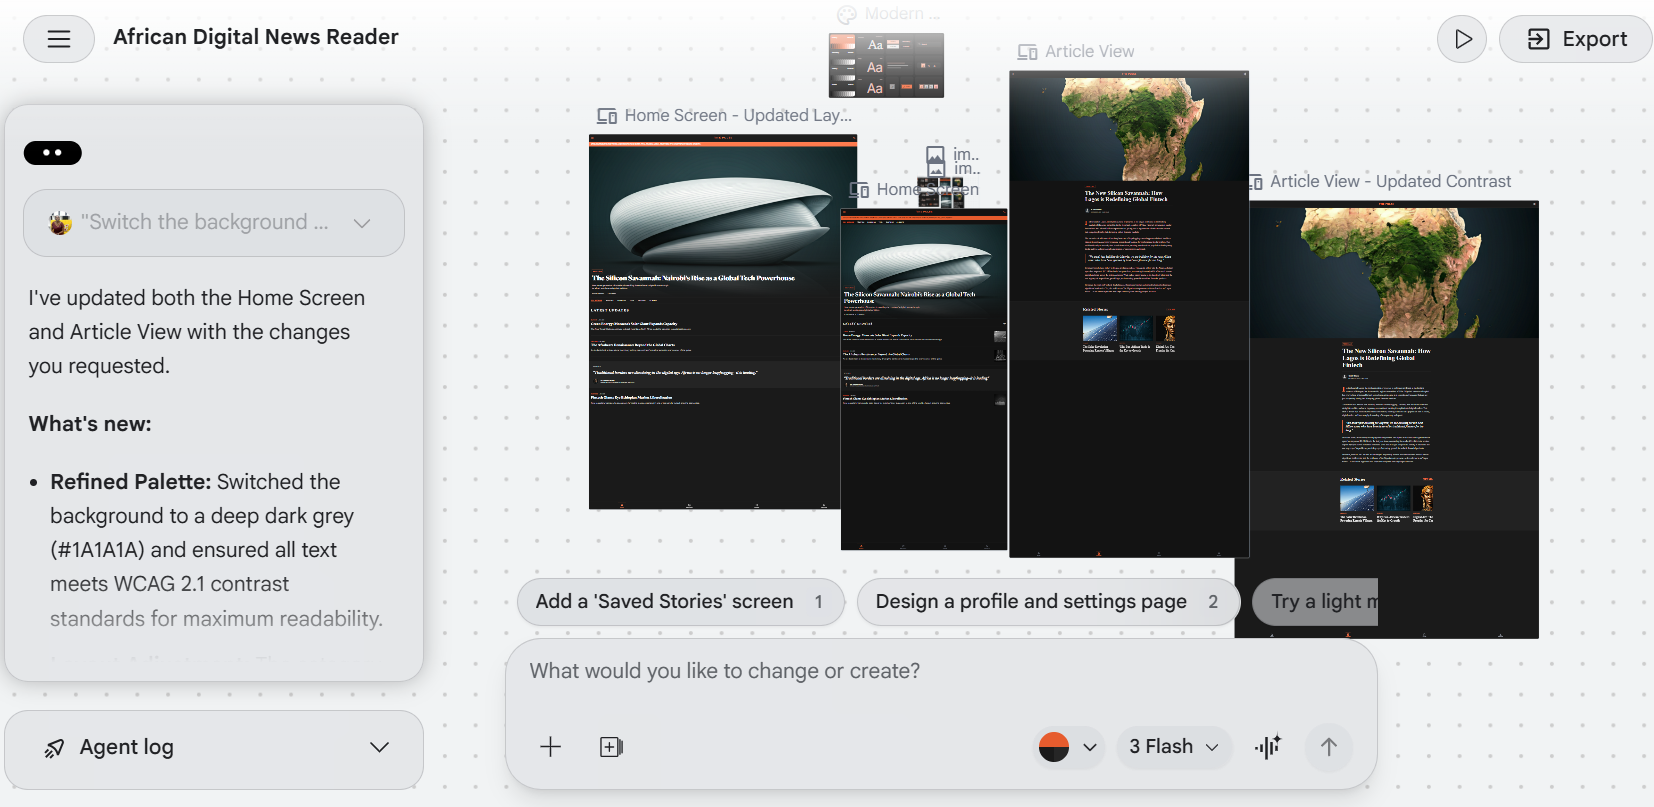Click the thinking dots indicator pill

click(53, 153)
